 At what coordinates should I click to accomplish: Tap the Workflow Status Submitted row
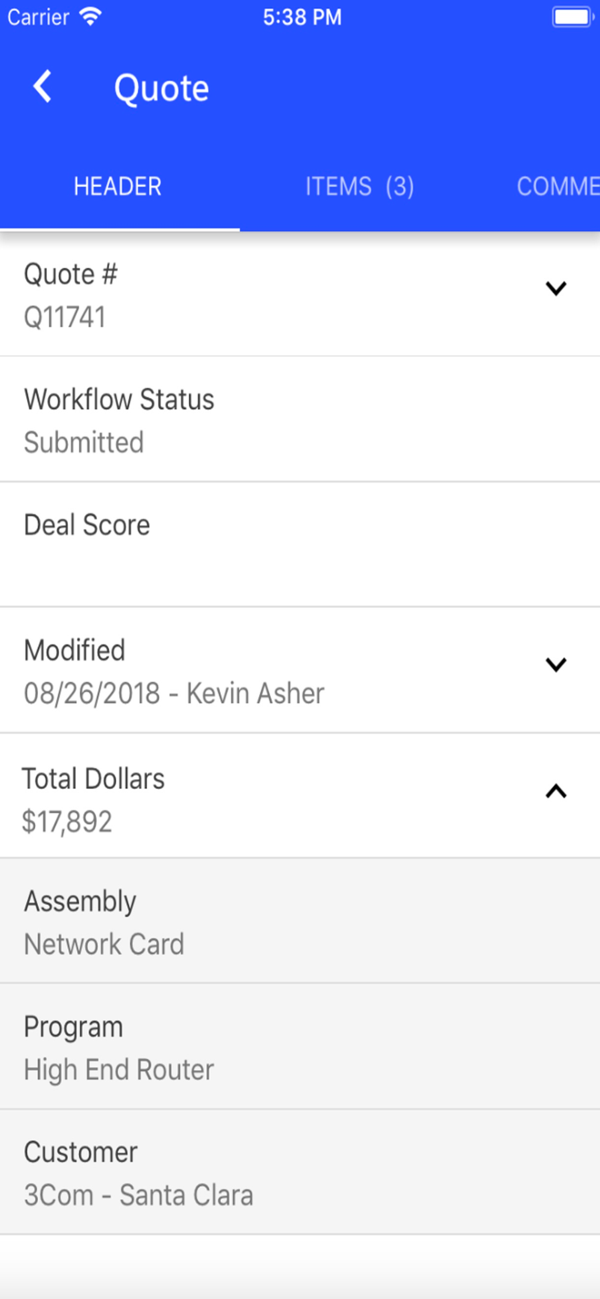[300, 420]
